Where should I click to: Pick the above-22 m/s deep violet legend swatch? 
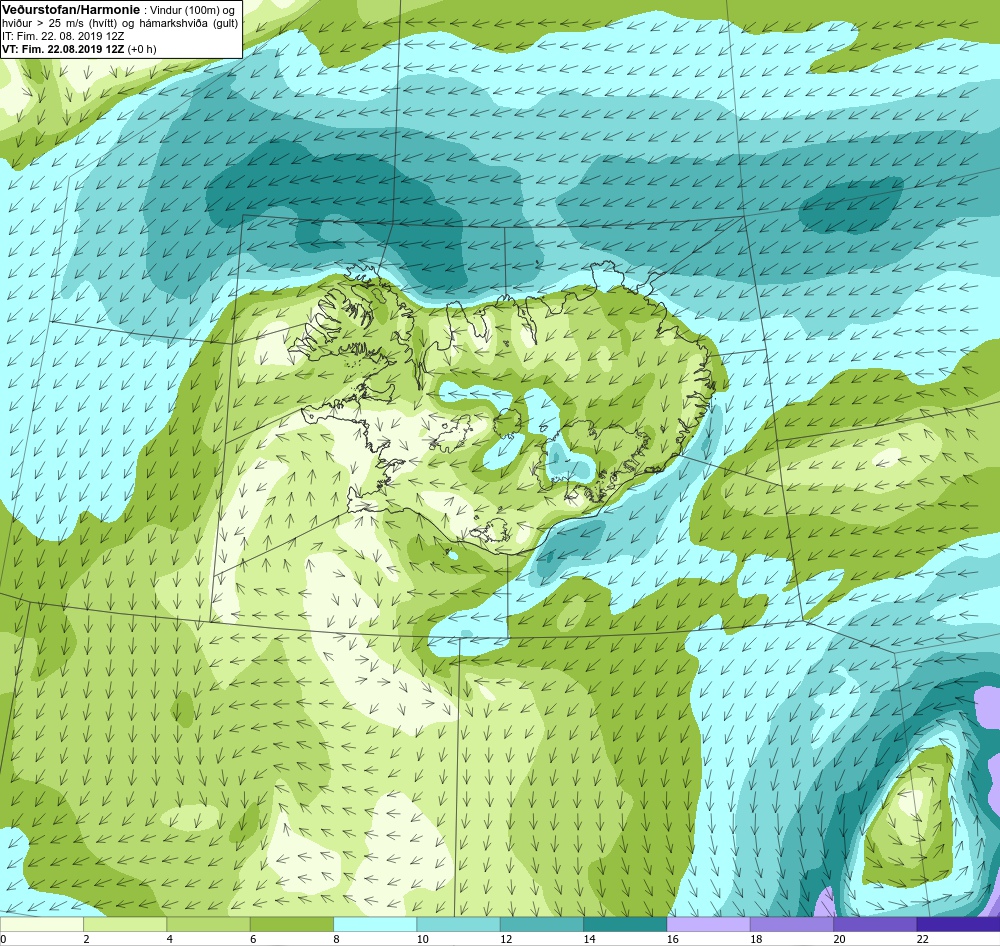pos(958,924)
